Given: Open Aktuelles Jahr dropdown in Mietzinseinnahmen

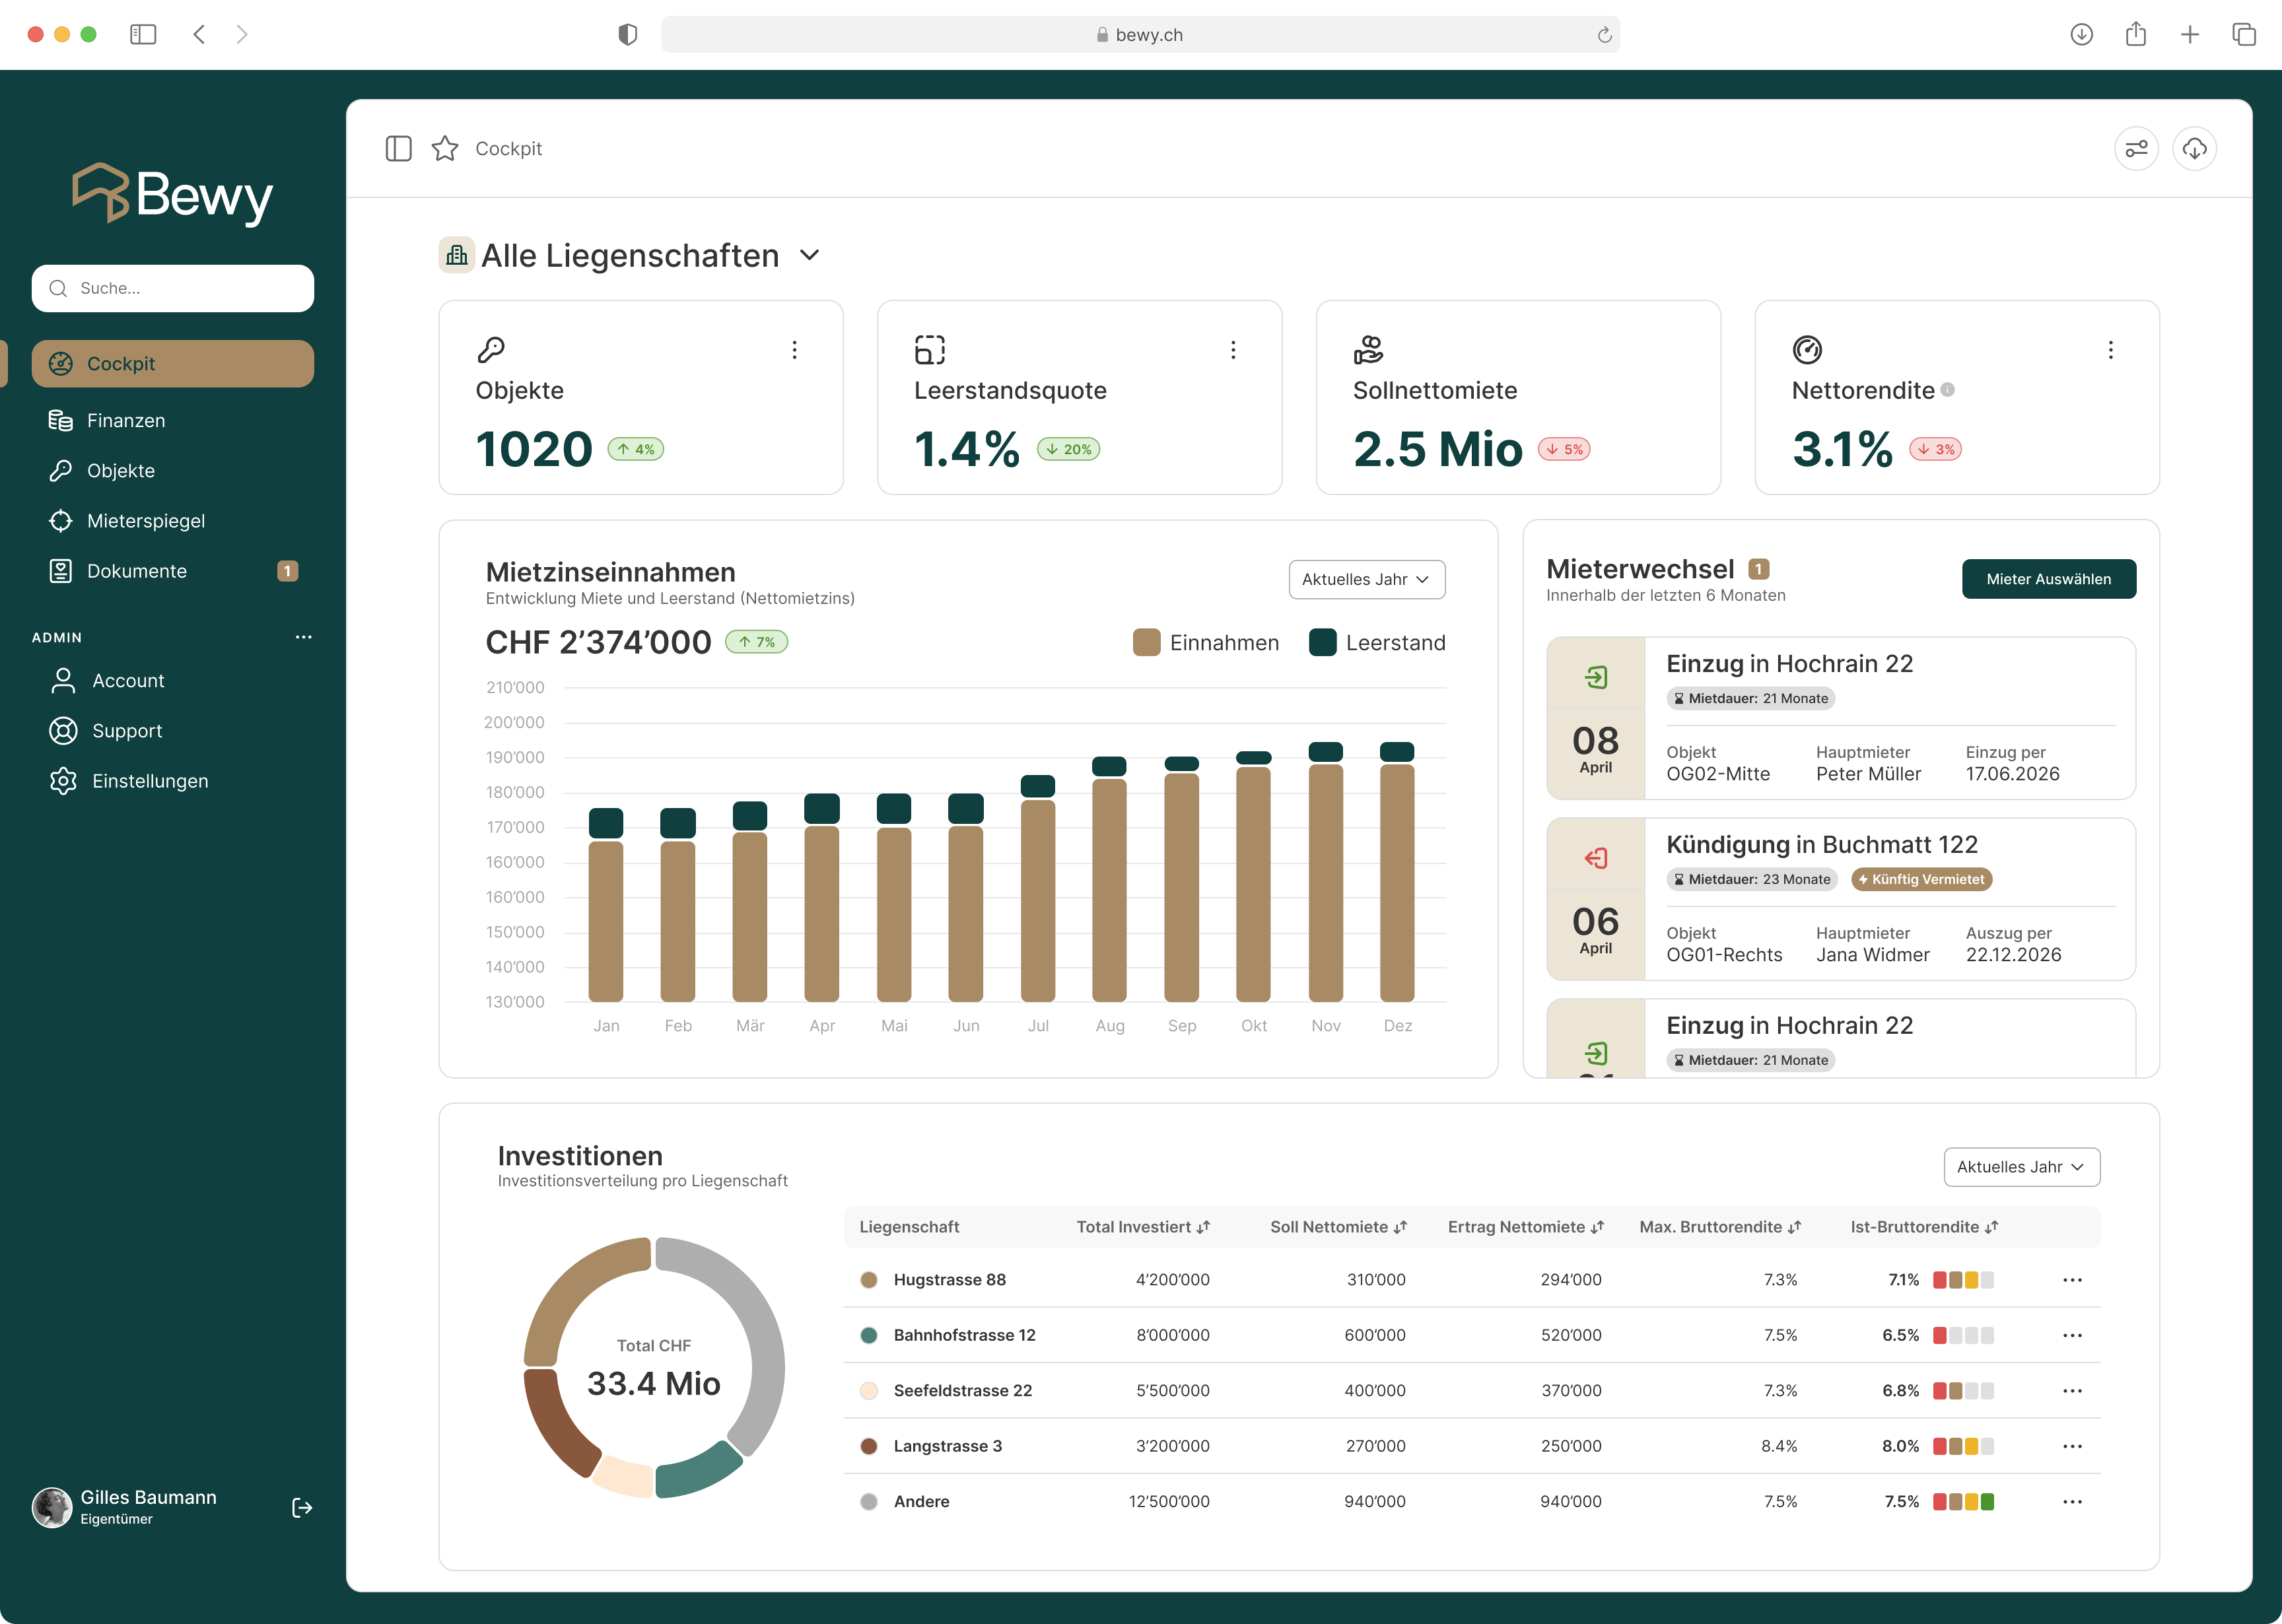Looking at the screenshot, I should coord(1366,580).
